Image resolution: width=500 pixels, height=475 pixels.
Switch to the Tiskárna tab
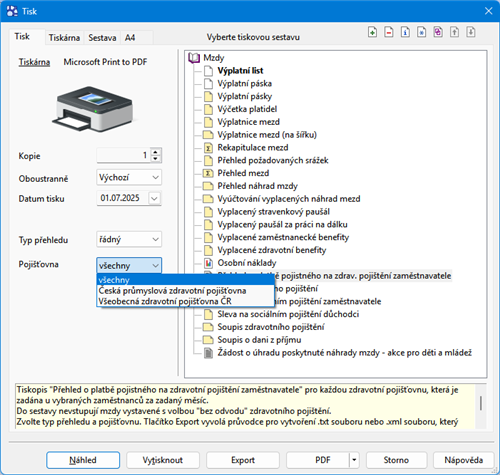pos(64,38)
